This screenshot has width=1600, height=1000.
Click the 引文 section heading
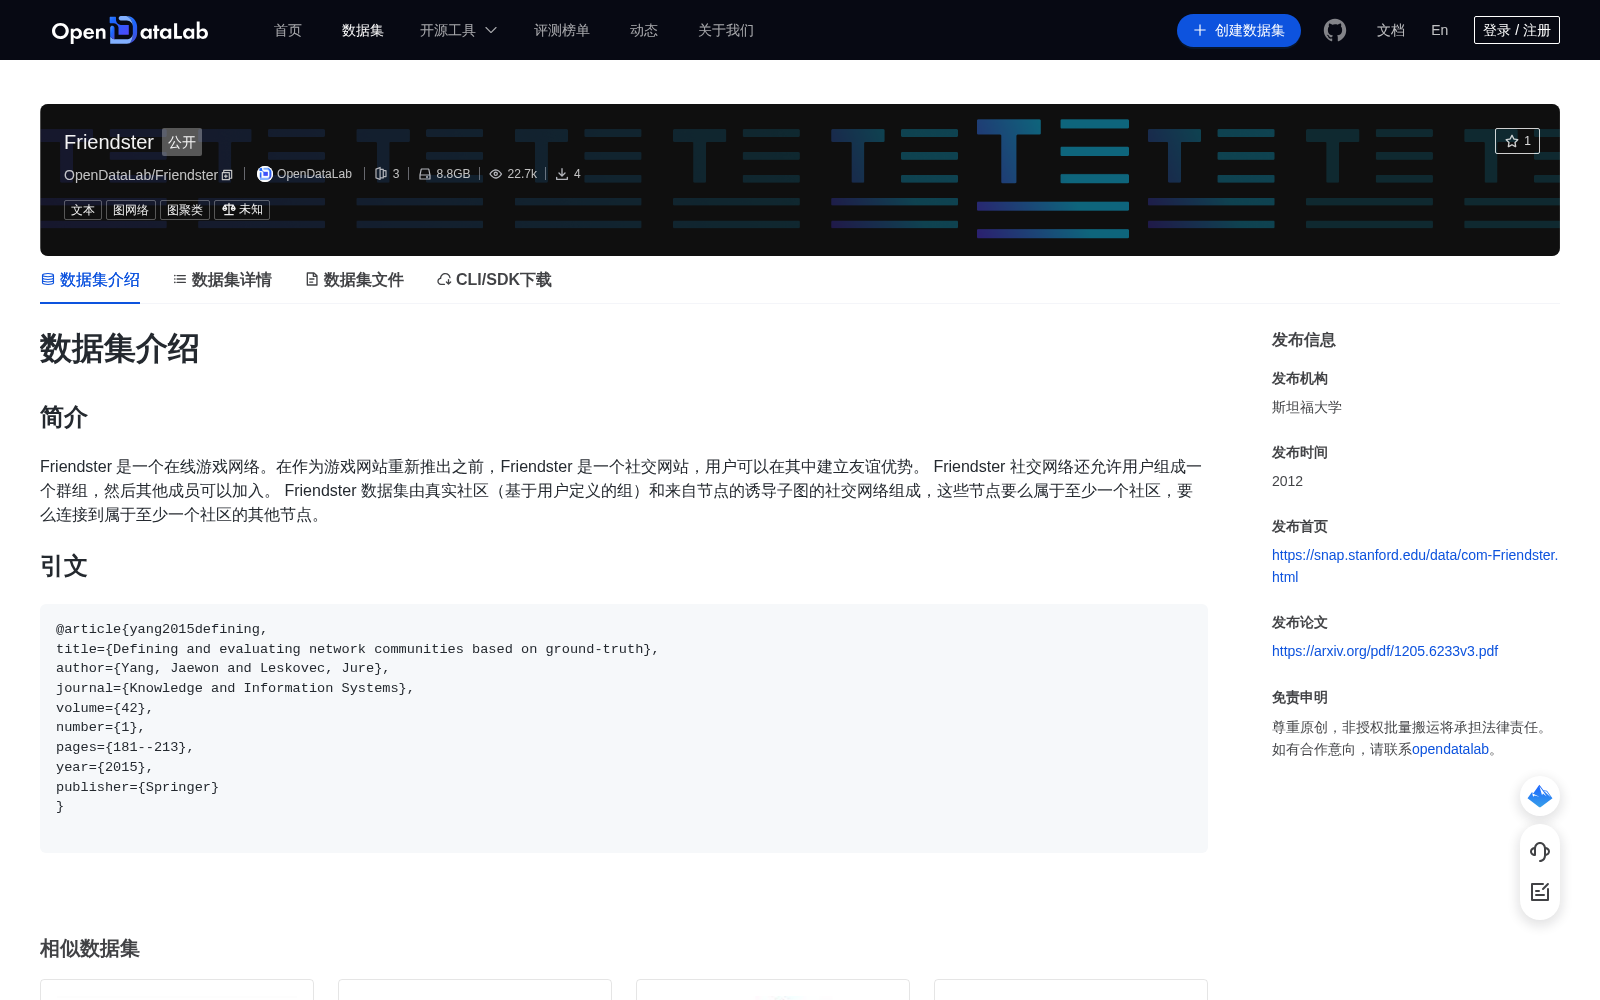tap(64, 566)
